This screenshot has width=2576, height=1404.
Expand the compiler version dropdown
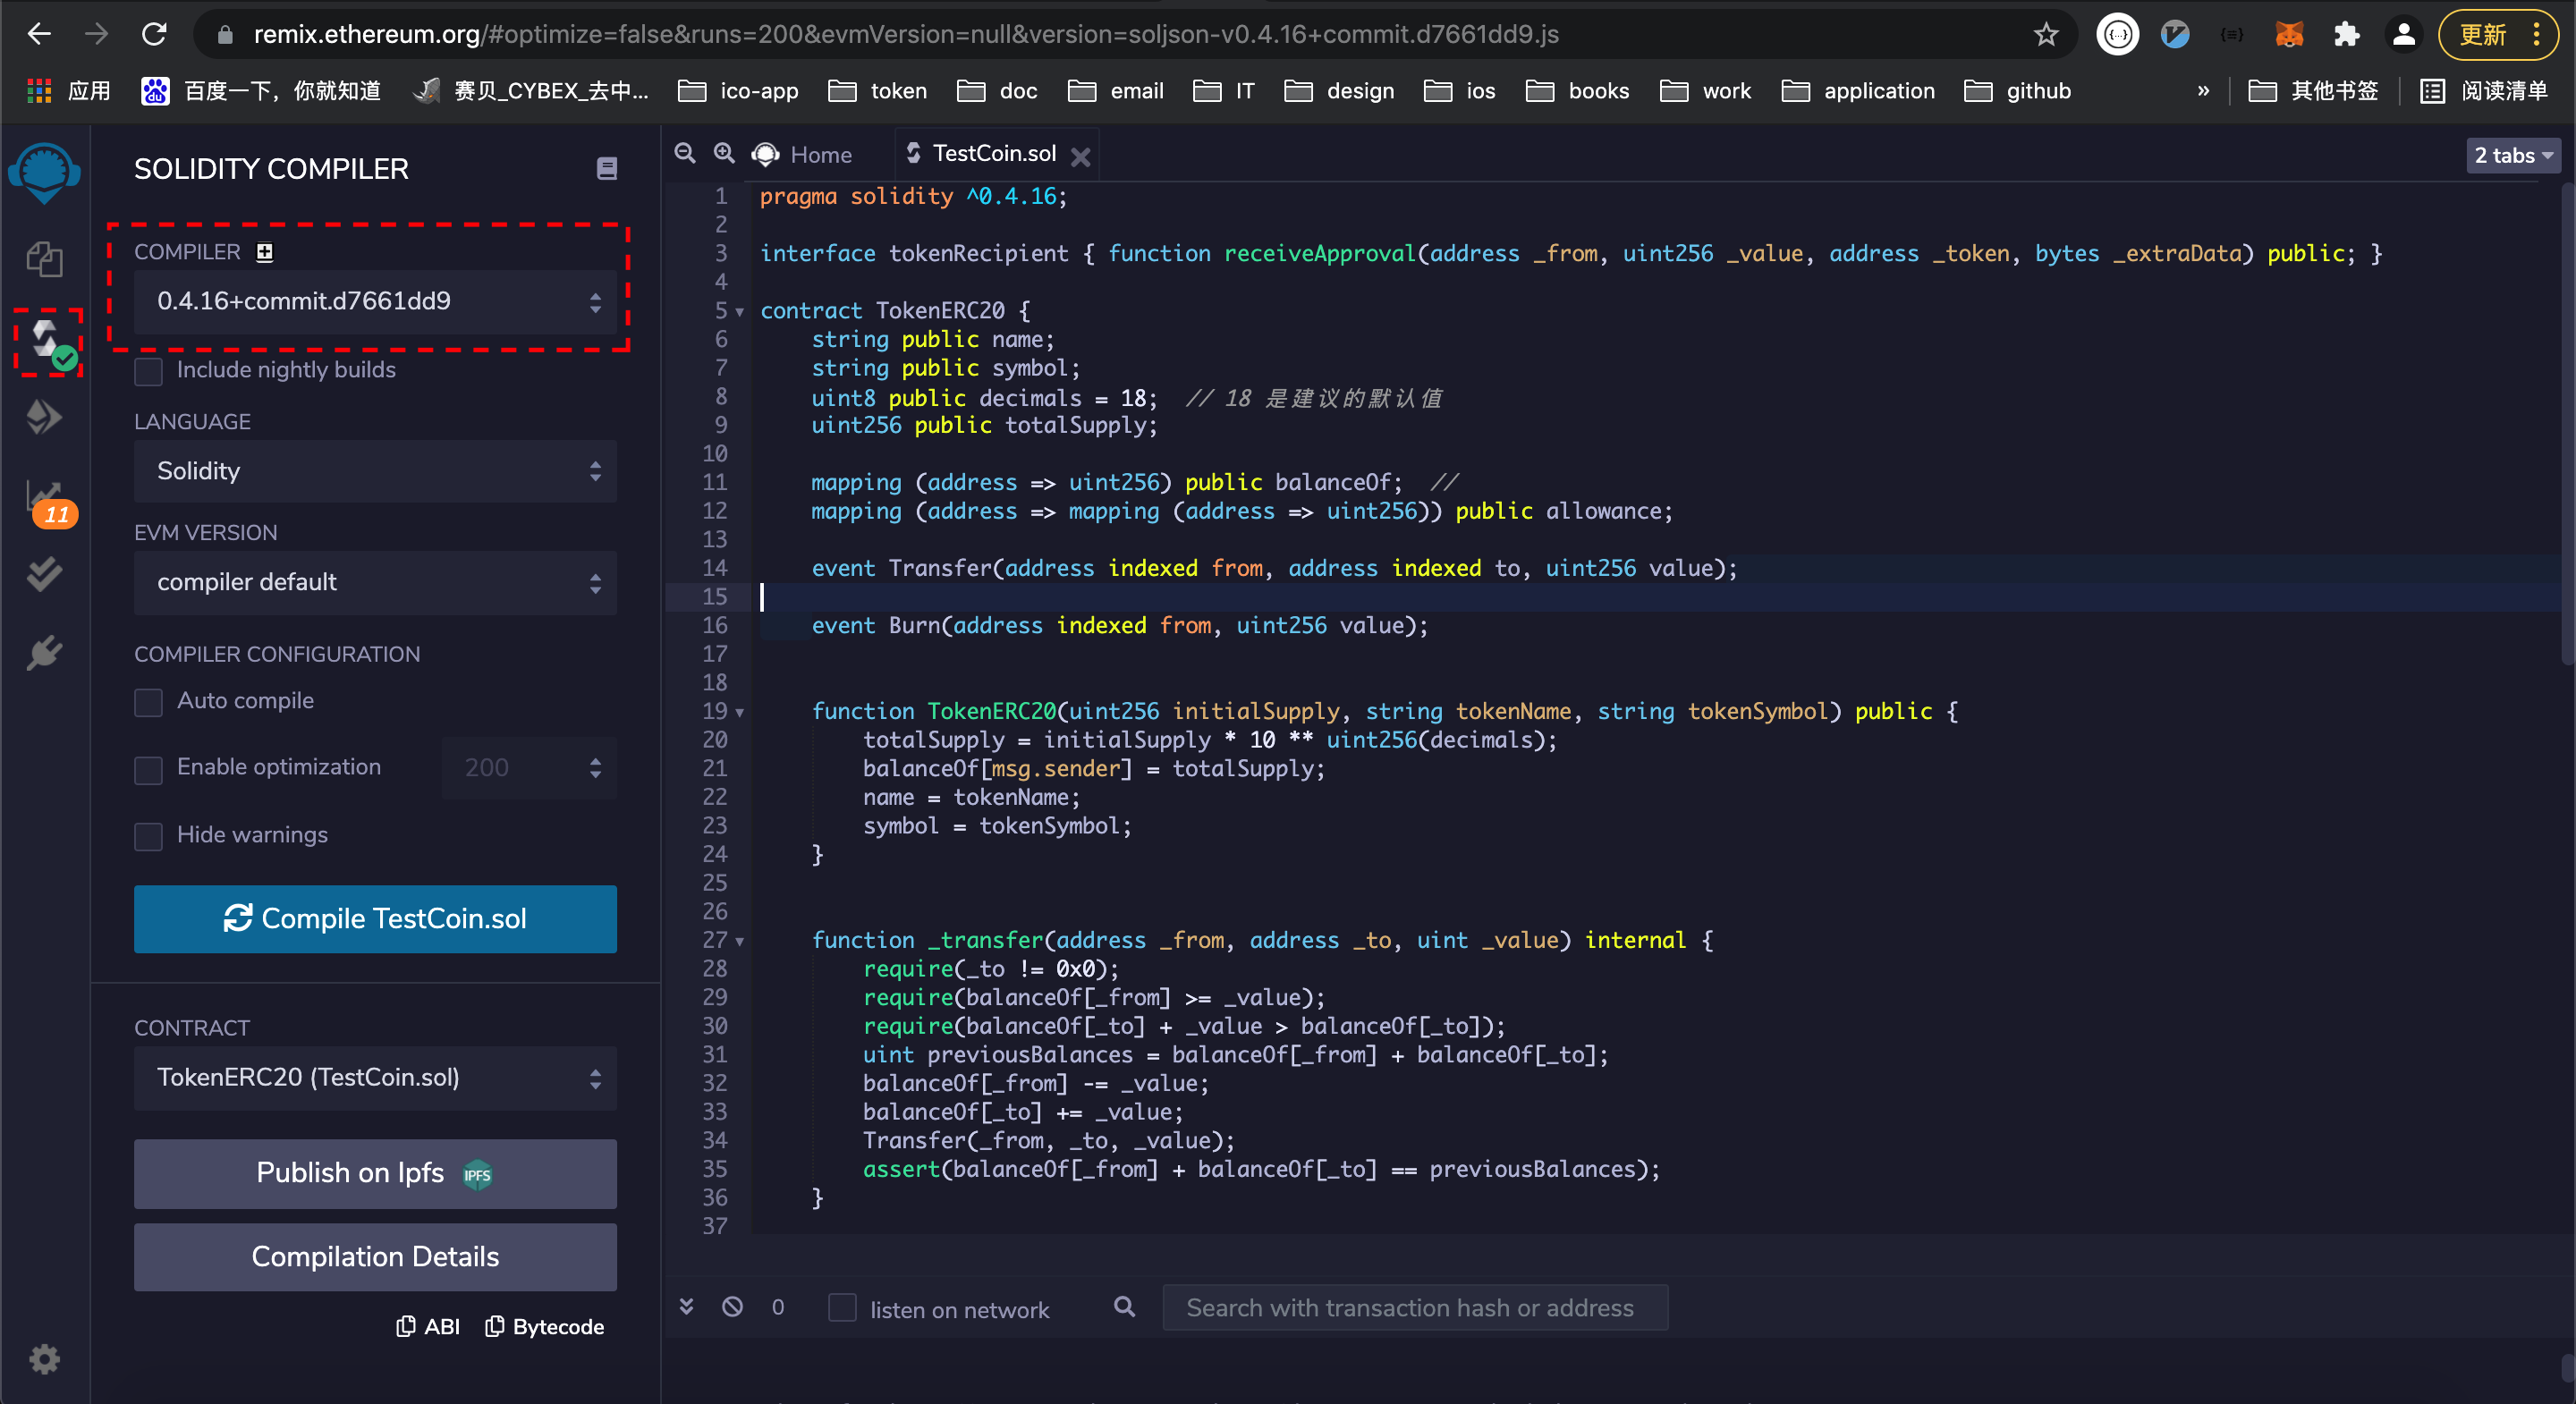click(x=375, y=299)
